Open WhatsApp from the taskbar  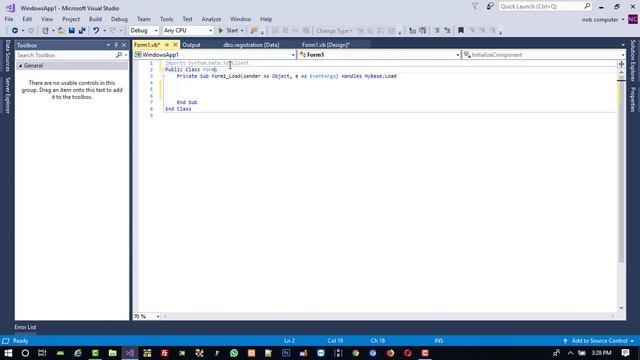(234, 353)
